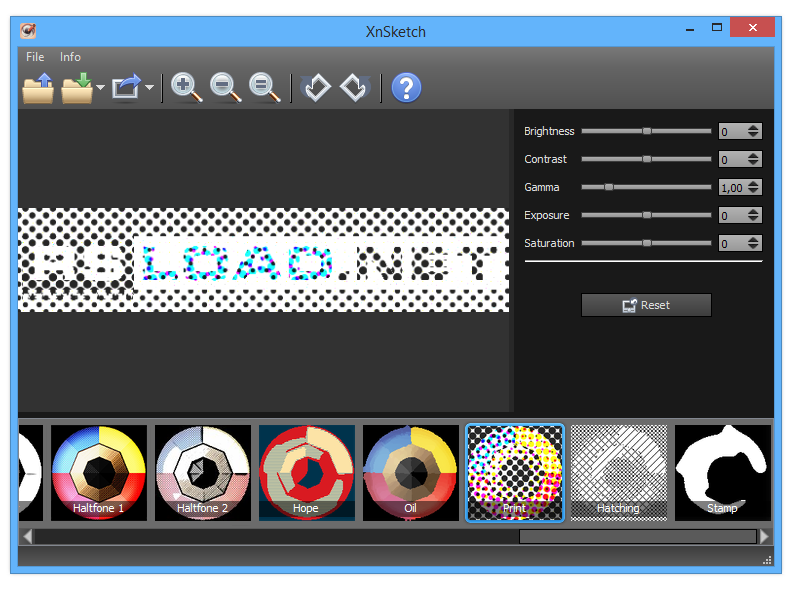Zoom in with the plus magnifier
The height and width of the screenshot is (589, 798).
pos(186,88)
